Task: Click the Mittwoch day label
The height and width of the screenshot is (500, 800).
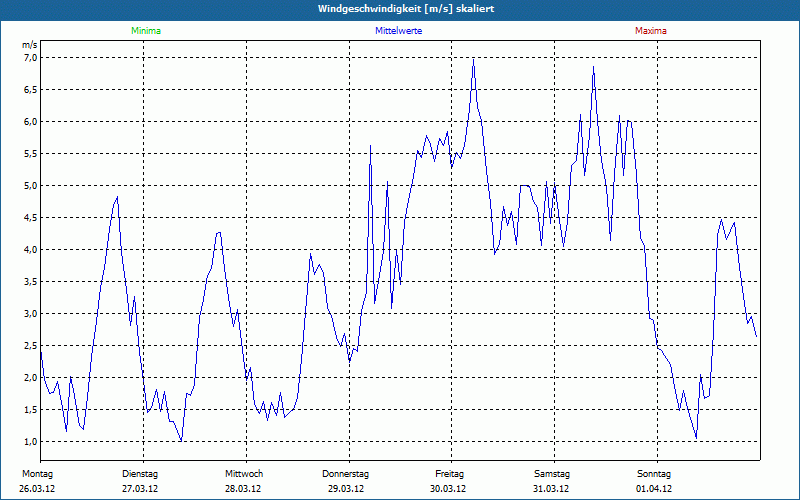Action: (x=244, y=474)
